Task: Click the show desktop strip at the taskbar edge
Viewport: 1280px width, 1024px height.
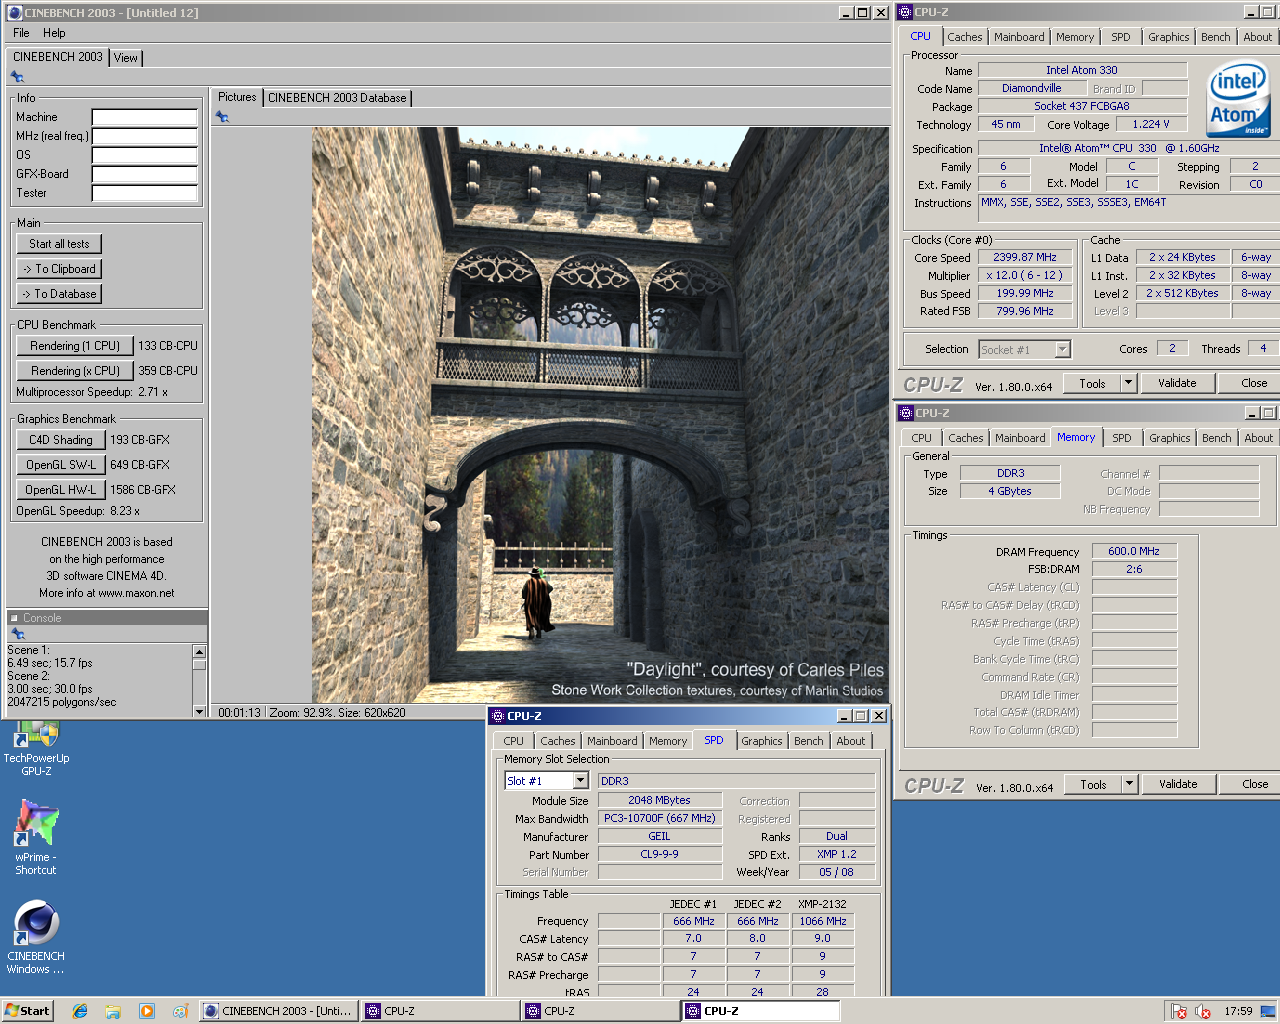Action: (1268, 1011)
